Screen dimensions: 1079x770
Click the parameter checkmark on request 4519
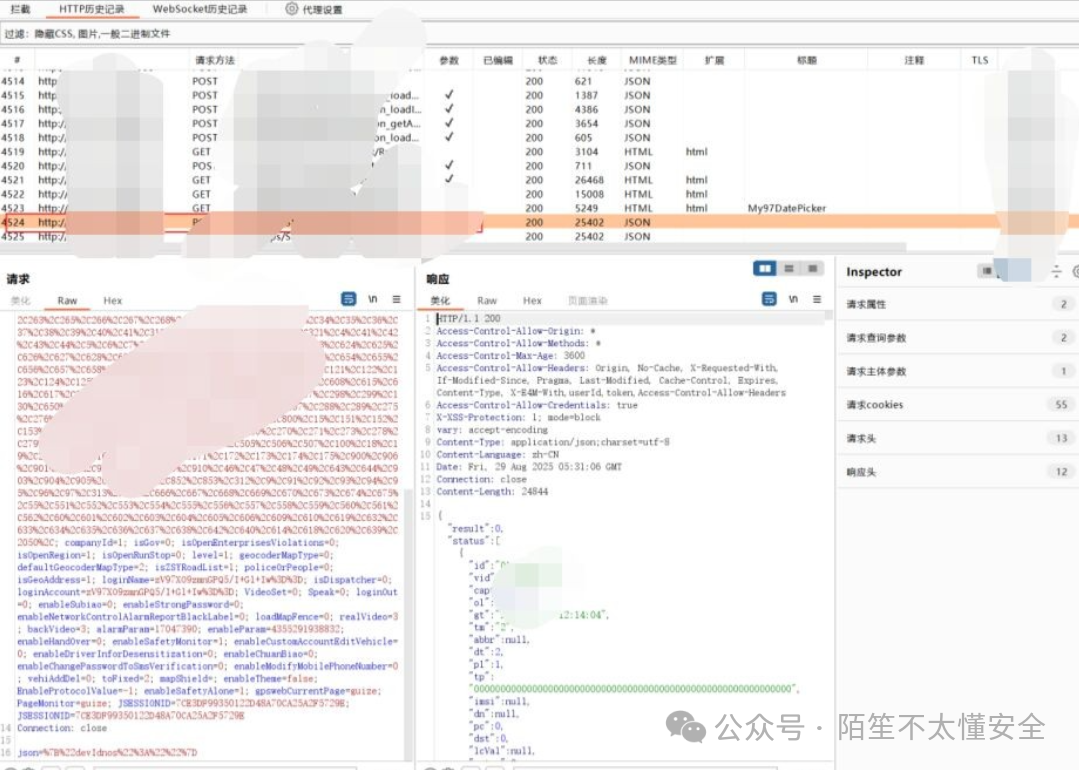pyautogui.click(x=449, y=152)
